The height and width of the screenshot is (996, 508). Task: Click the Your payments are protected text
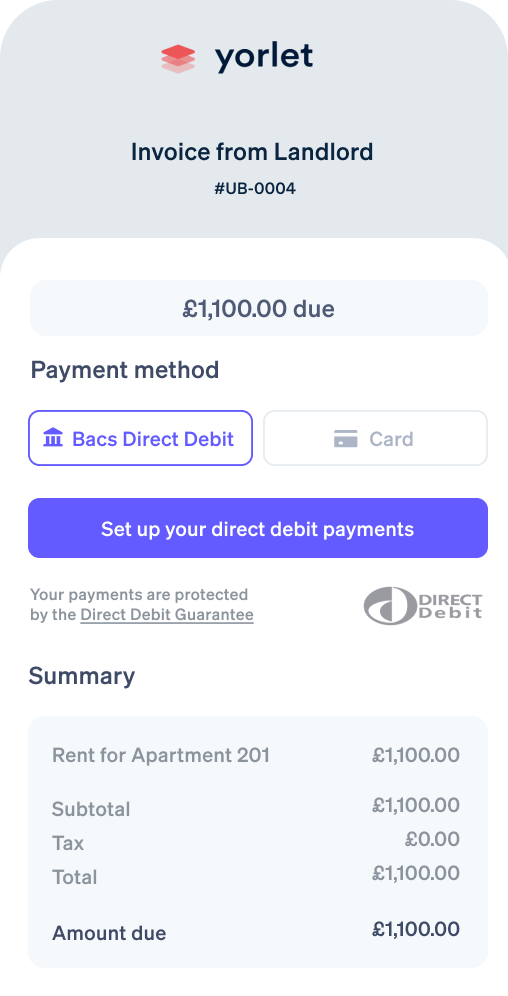[x=139, y=595]
